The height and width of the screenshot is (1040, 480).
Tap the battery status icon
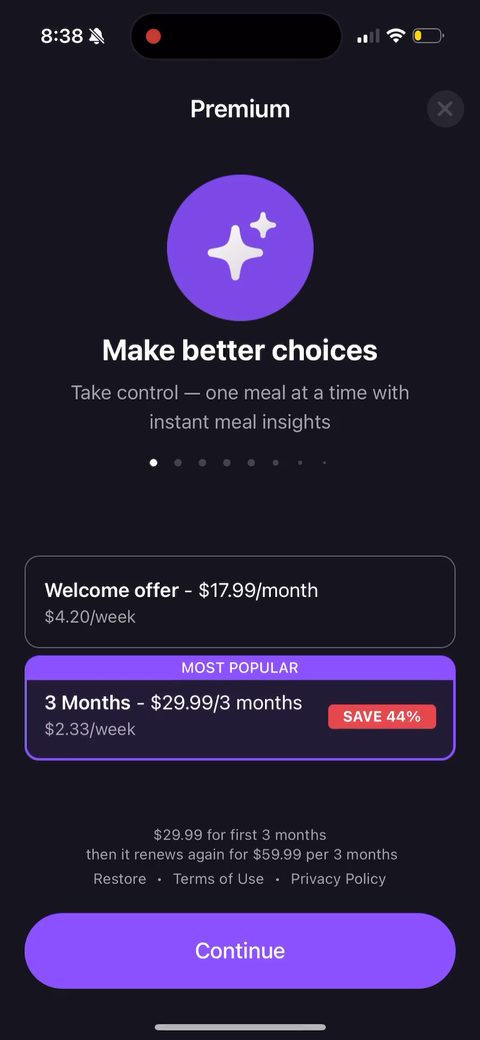428,35
